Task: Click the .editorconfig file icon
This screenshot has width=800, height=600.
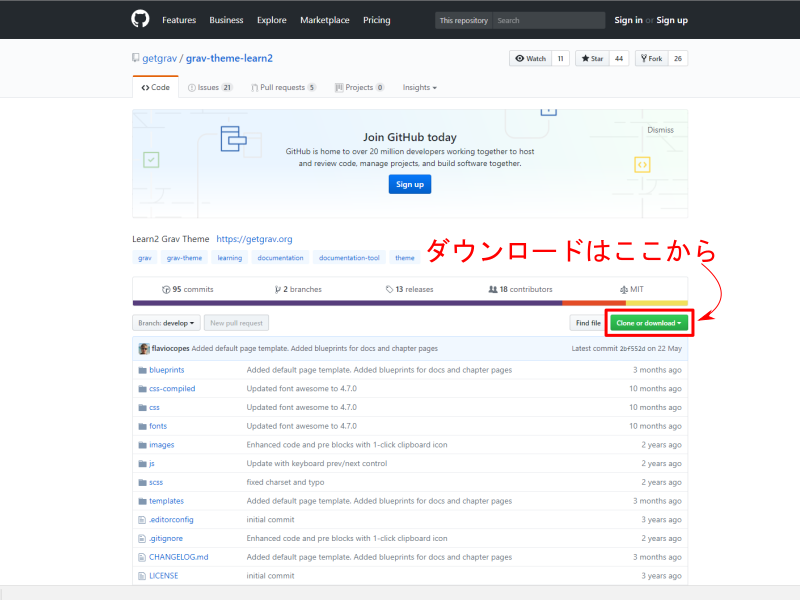Action: 142,520
